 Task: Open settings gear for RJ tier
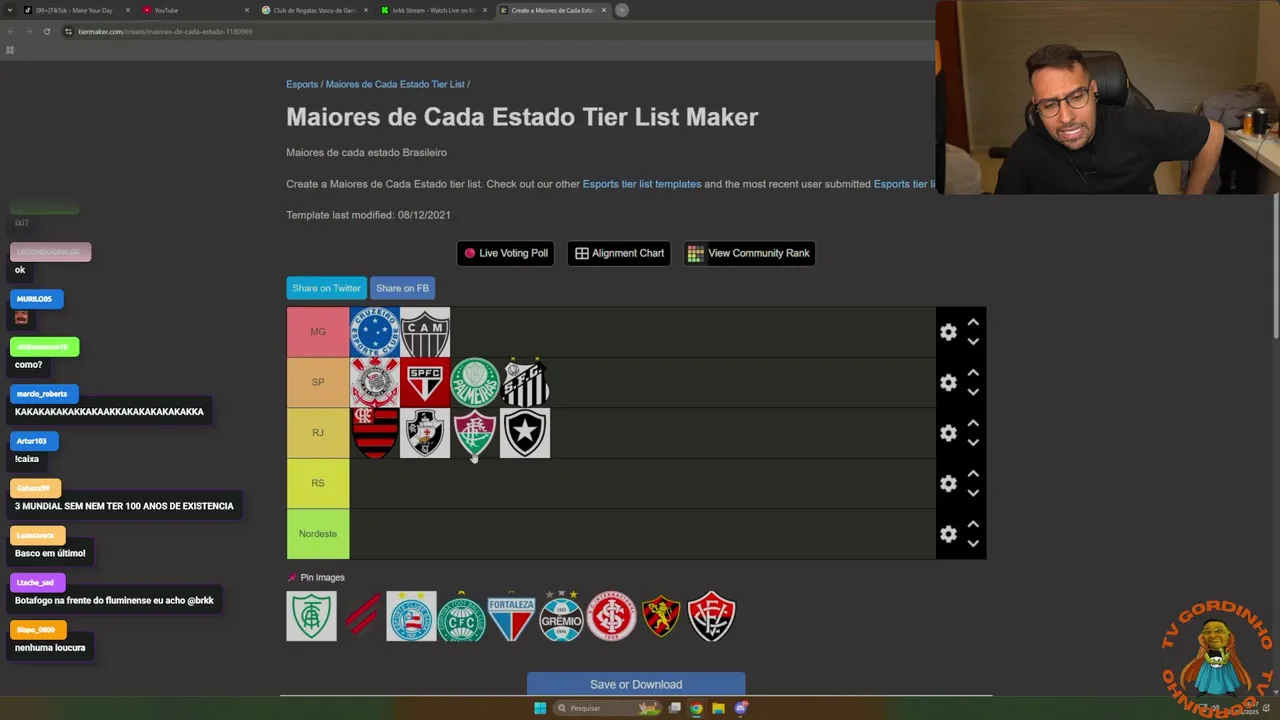pyautogui.click(x=948, y=433)
